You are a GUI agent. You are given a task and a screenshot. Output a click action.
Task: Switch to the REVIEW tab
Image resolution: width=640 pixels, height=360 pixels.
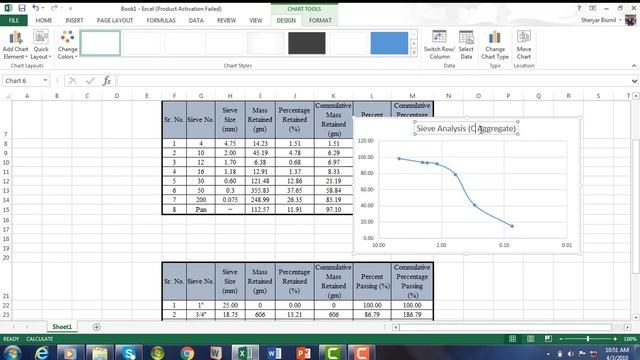point(226,20)
